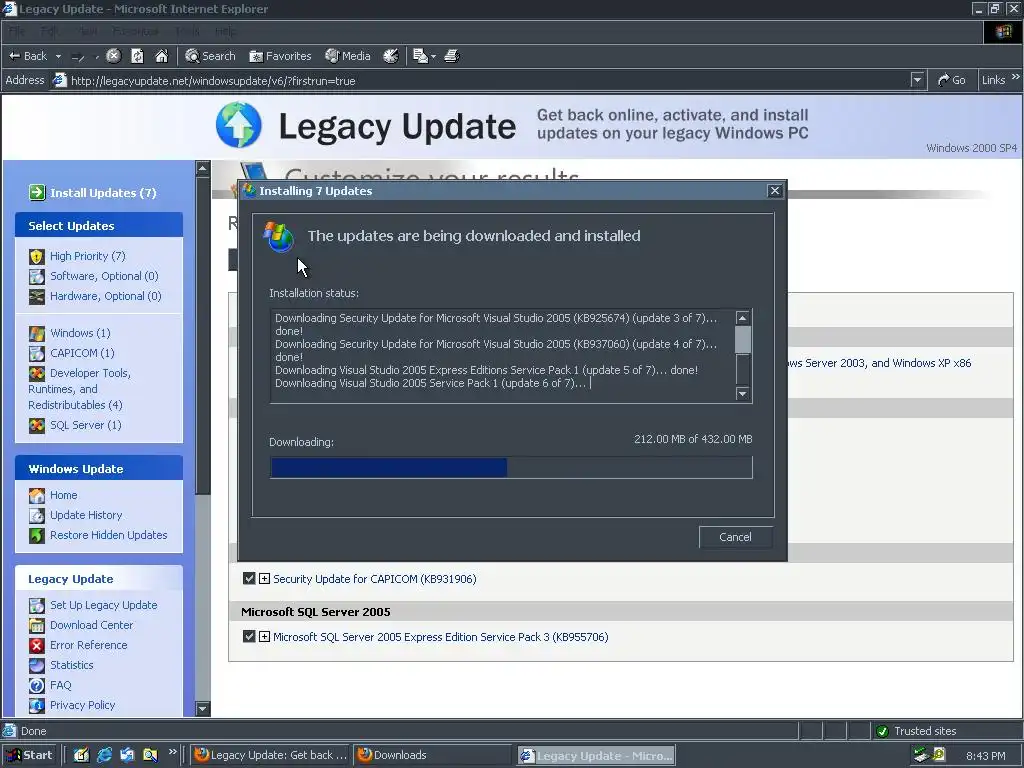This screenshot has width=1024, height=768.
Task: Click the Mail toolbar icon
Action: point(421,56)
